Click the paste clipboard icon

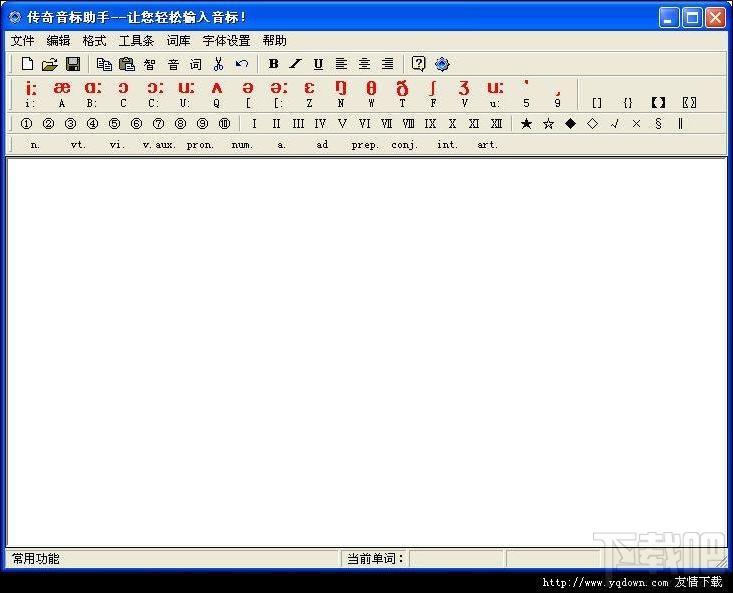tap(127, 64)
